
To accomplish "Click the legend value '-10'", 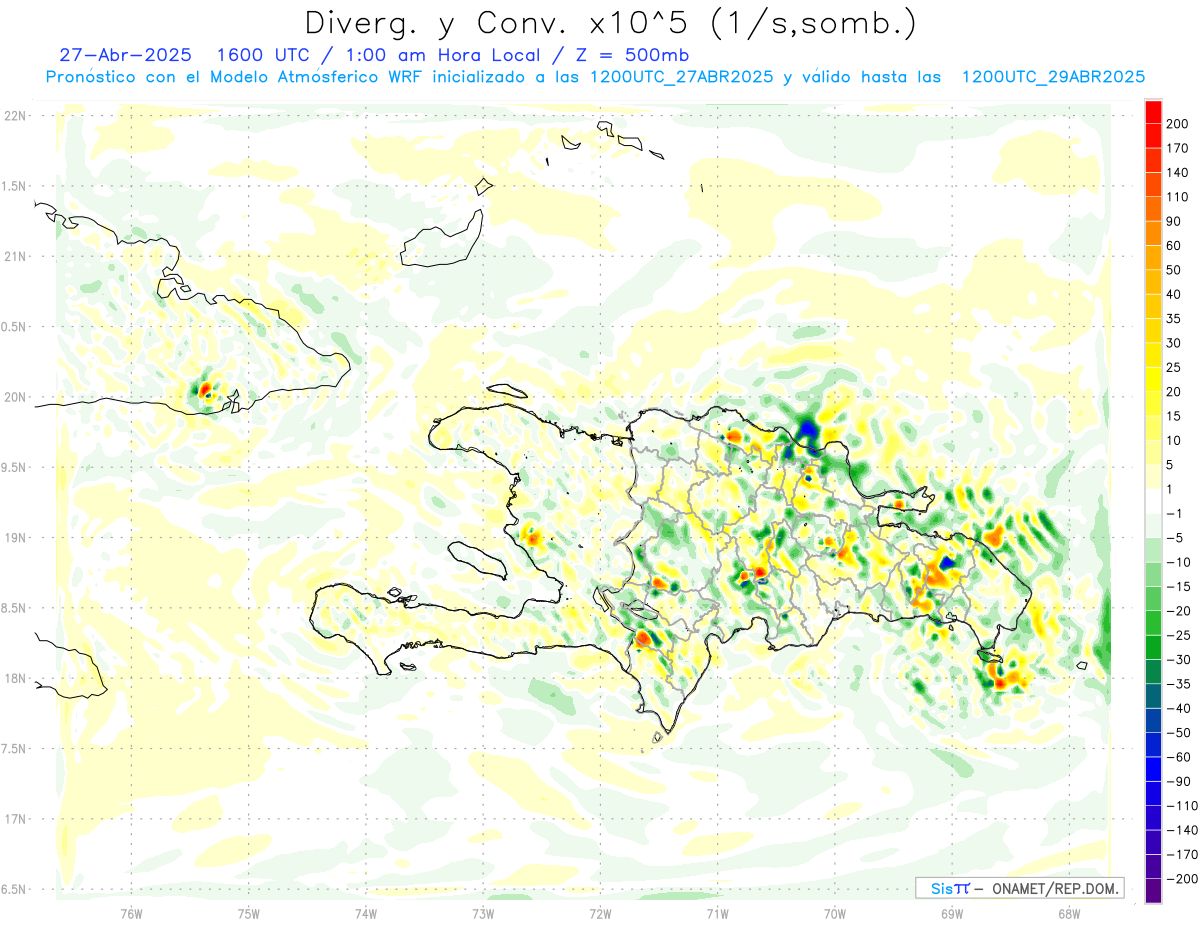I will (x=1178, y=563).
